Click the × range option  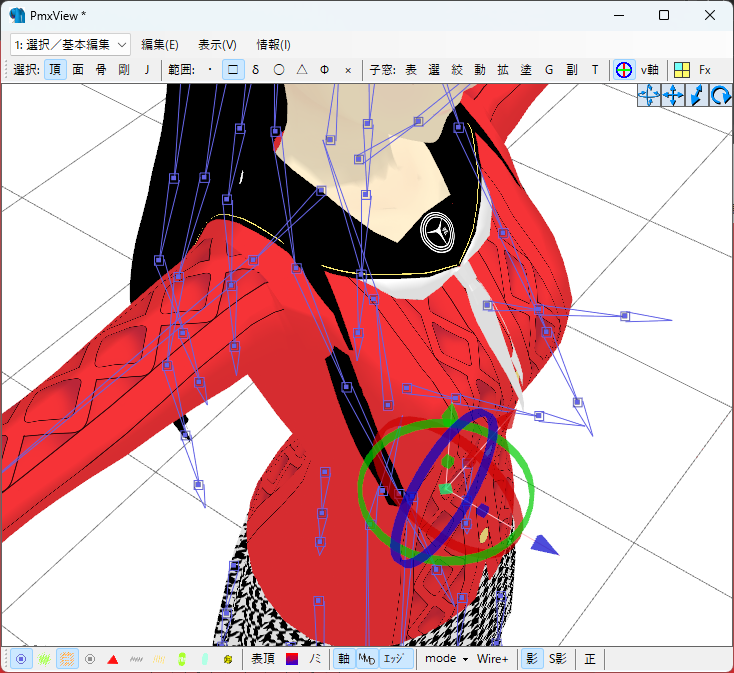coord(348,70)
